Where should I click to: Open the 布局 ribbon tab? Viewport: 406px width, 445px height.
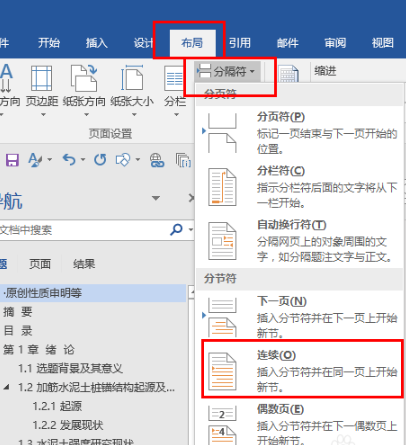tap(192, 43)
